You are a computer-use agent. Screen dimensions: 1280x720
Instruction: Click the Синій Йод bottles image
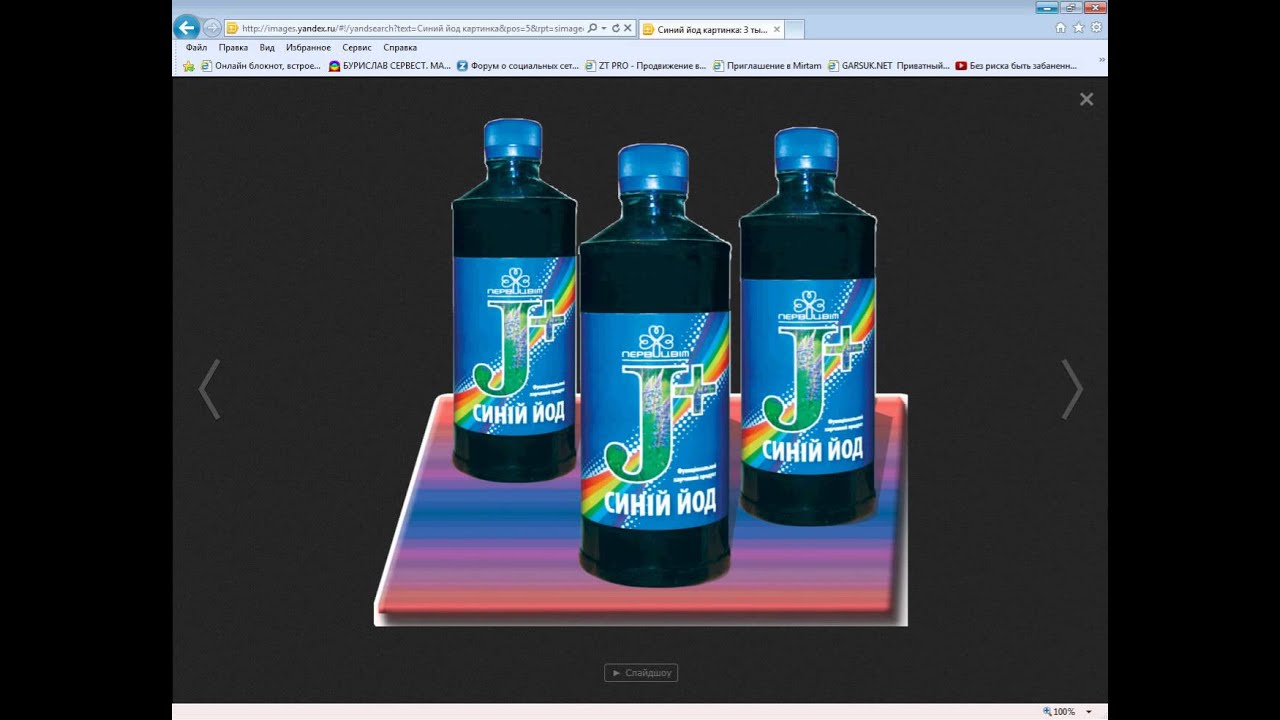pos(641,371)
